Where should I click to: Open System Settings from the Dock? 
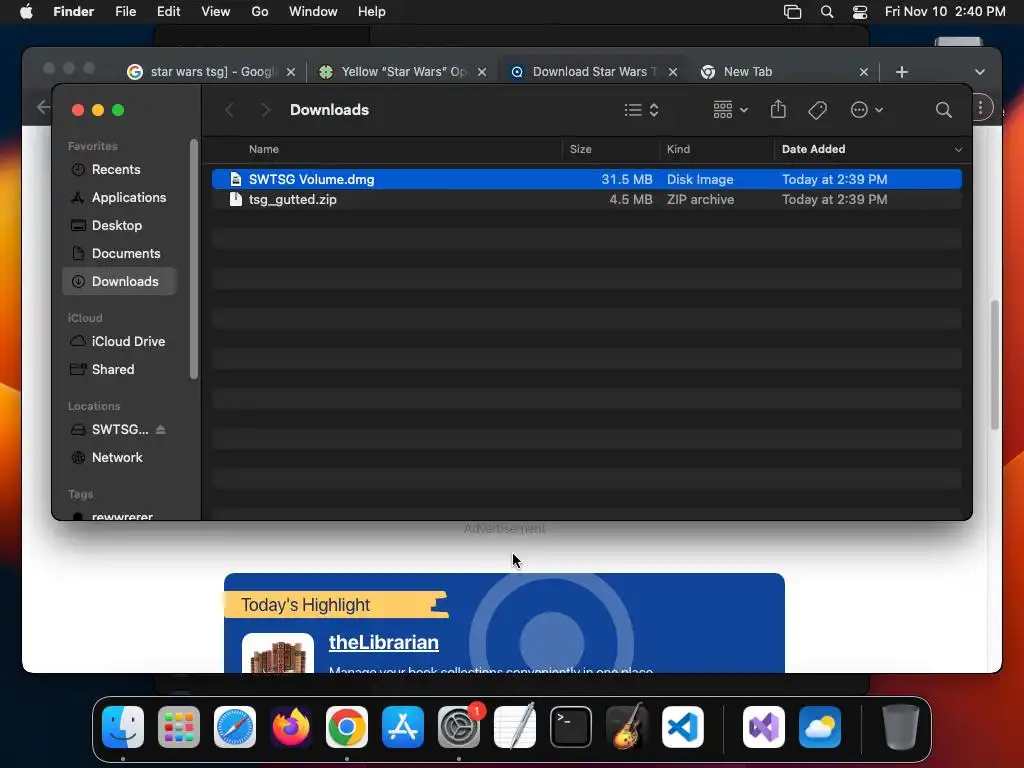[459, 727]
